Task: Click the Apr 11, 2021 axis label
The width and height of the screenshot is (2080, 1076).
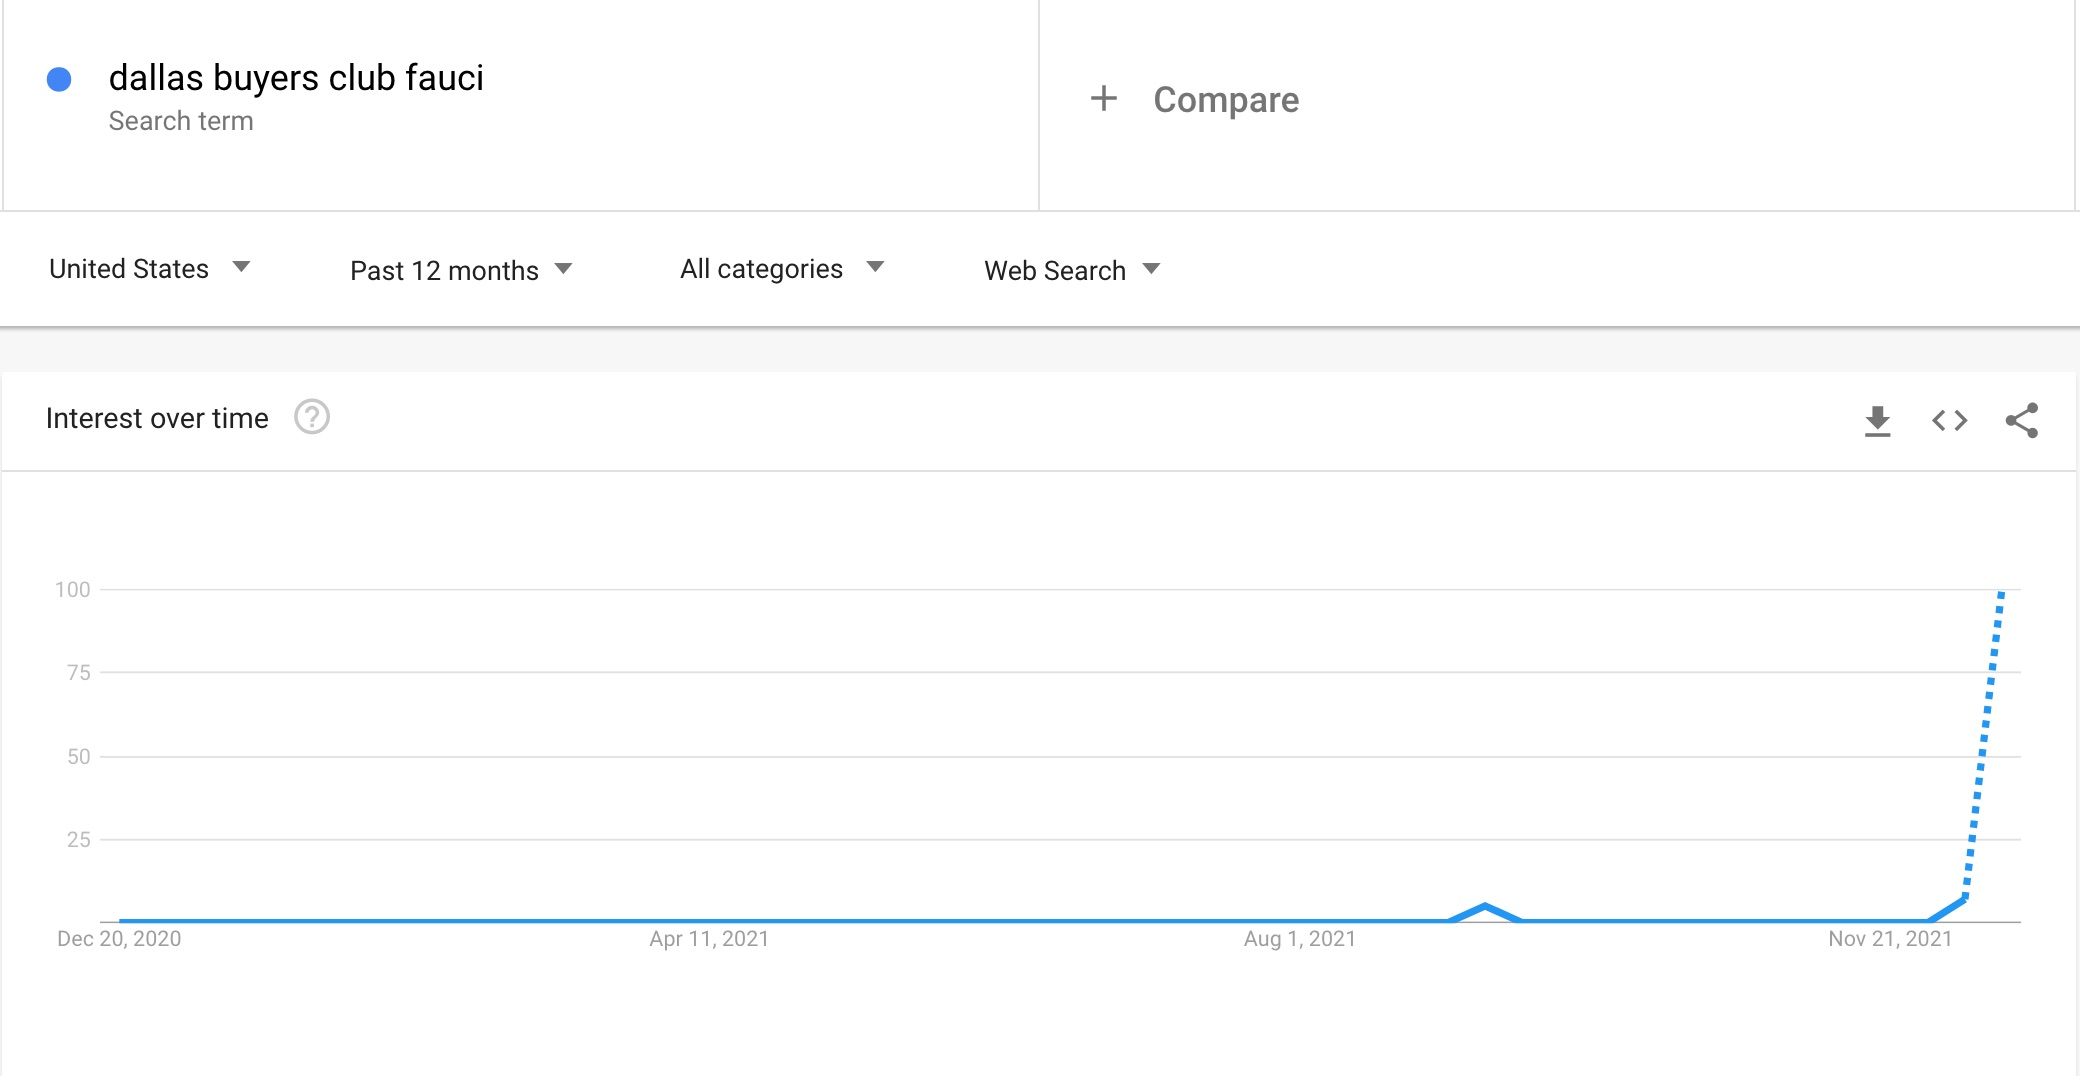Action: pyautogui.click(x=709, y=939)
